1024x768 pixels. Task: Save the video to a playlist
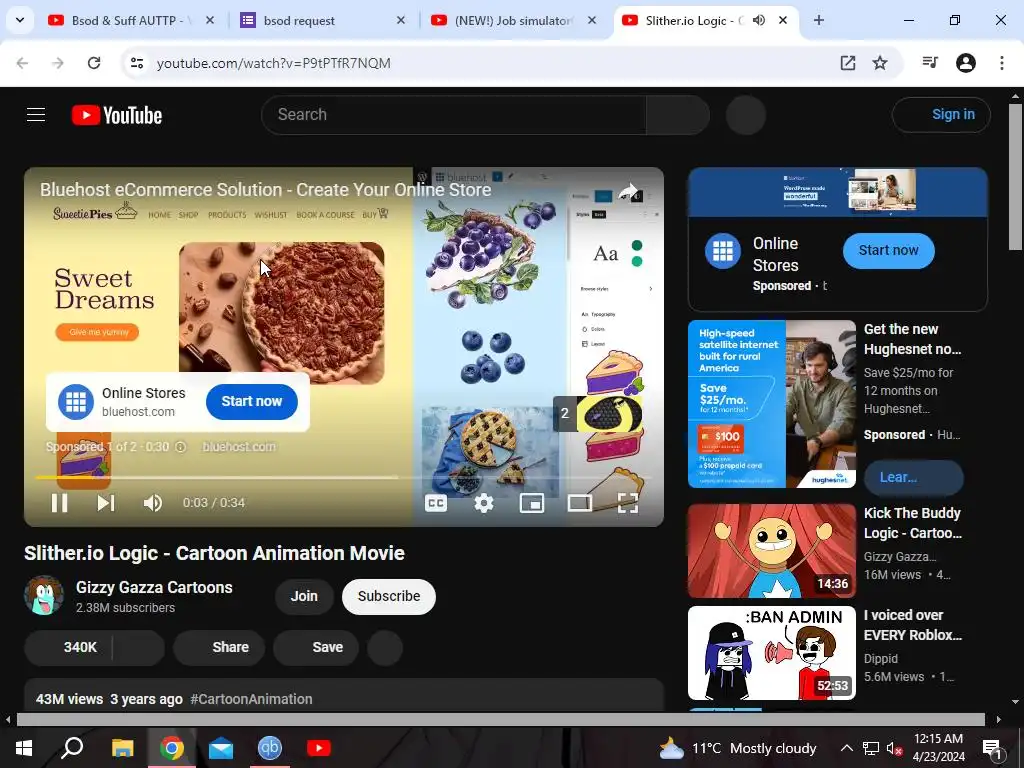pyautogui.click(x=316, y=647)
